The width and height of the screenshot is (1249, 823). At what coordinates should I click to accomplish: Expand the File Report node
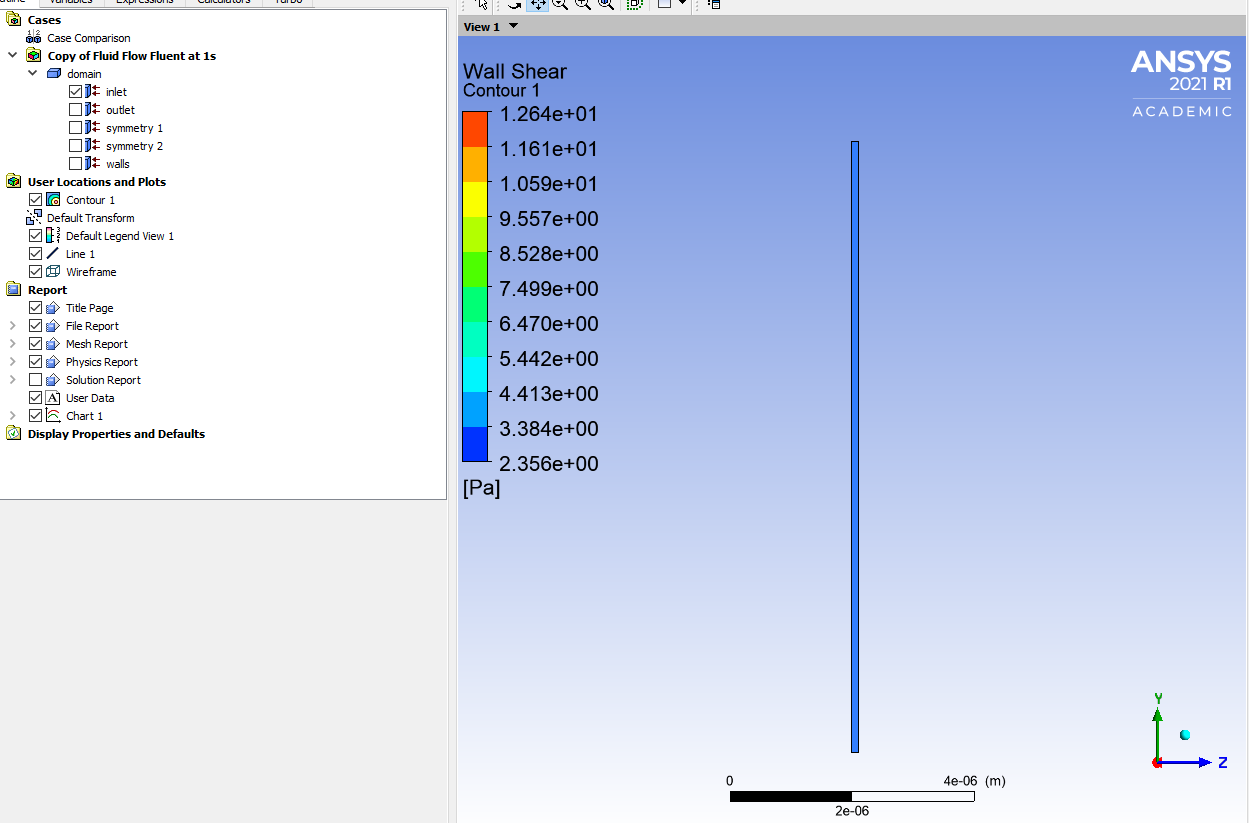tap(12, 326)
